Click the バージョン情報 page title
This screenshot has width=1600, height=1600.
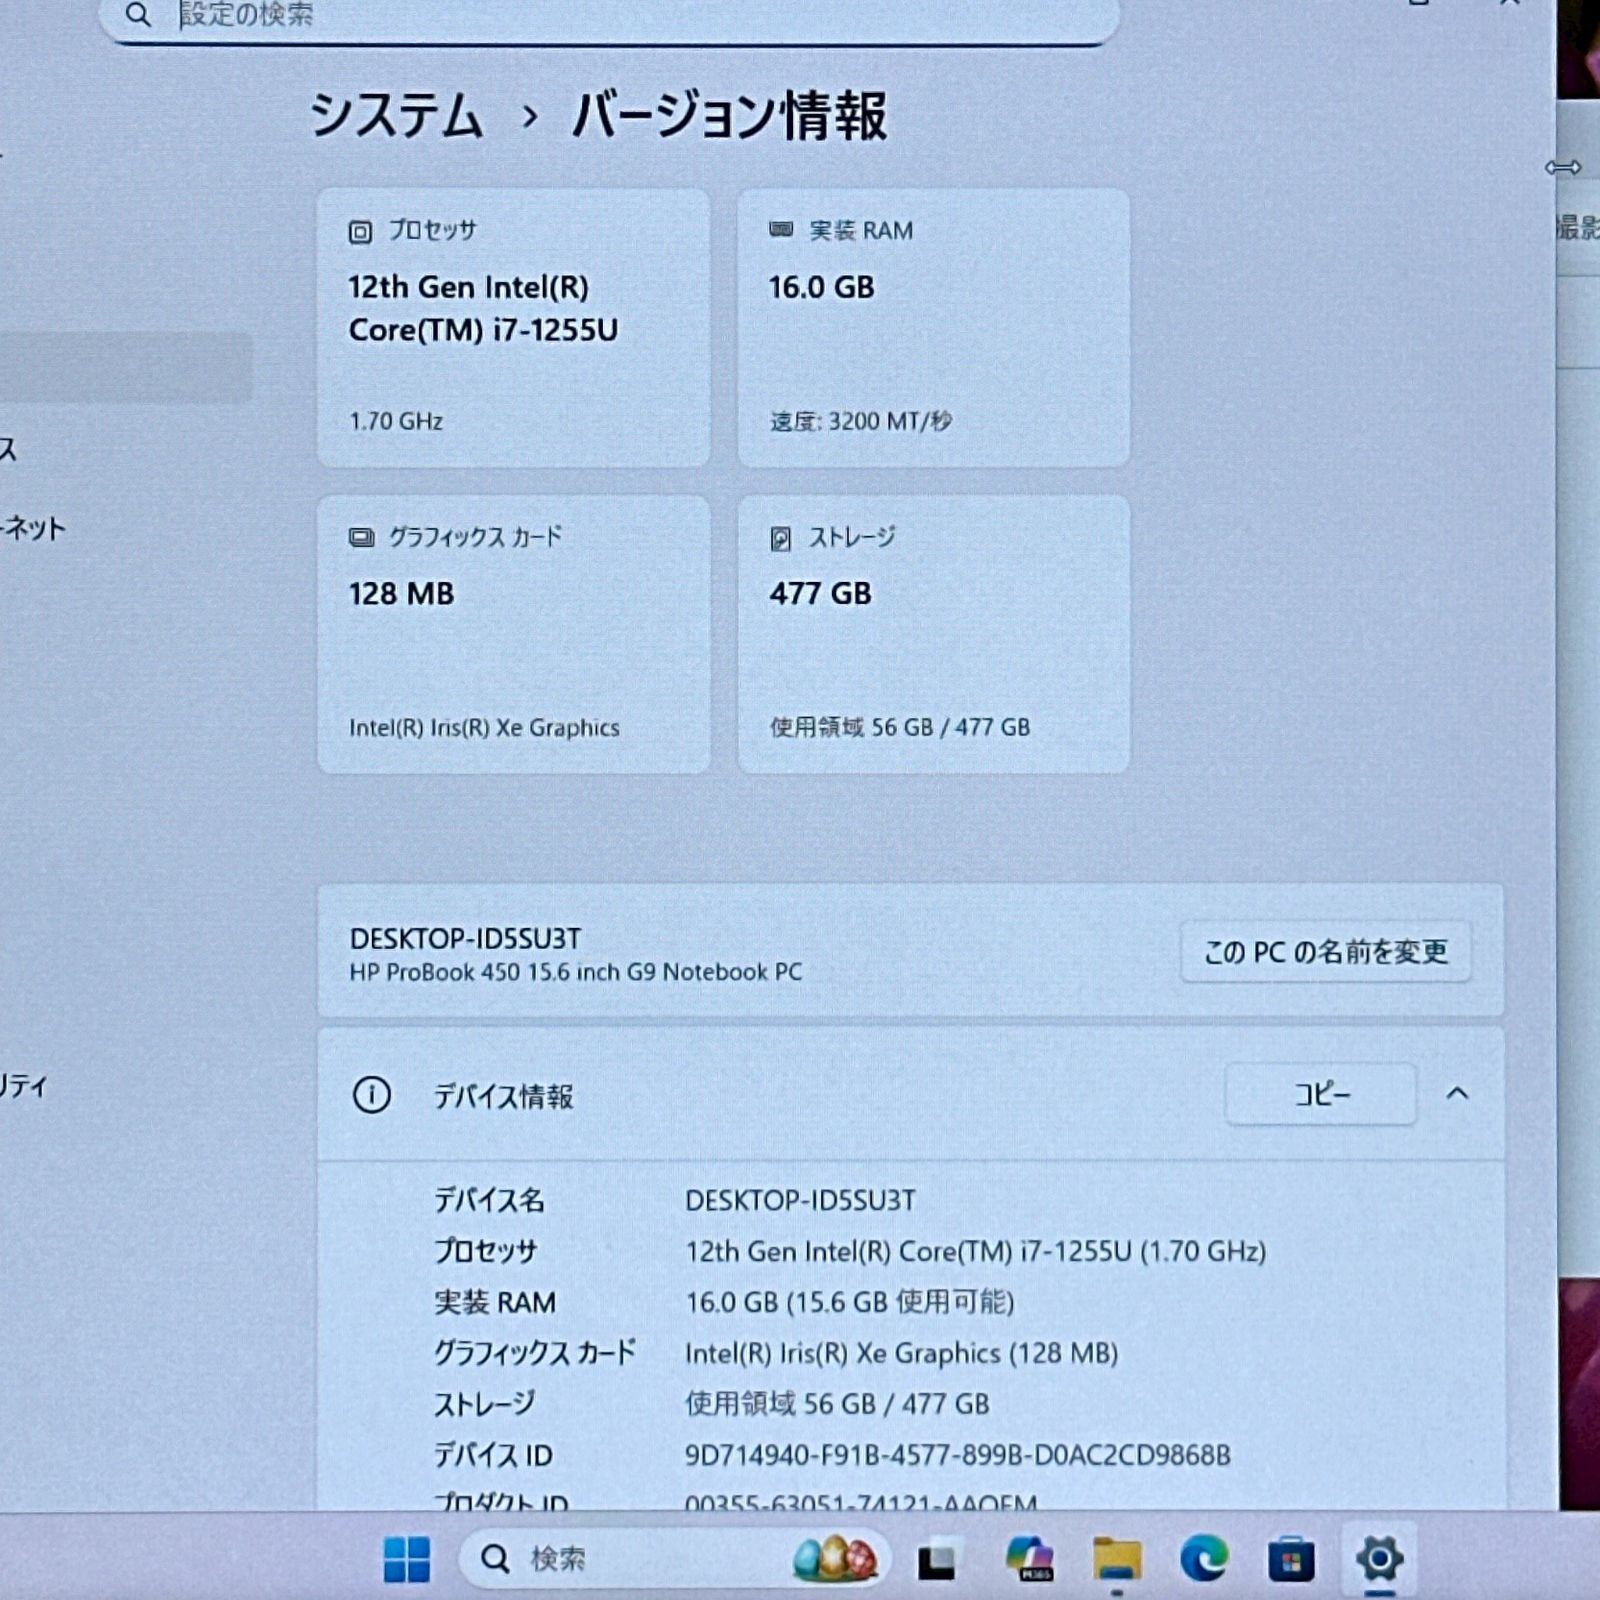[729, 116]
